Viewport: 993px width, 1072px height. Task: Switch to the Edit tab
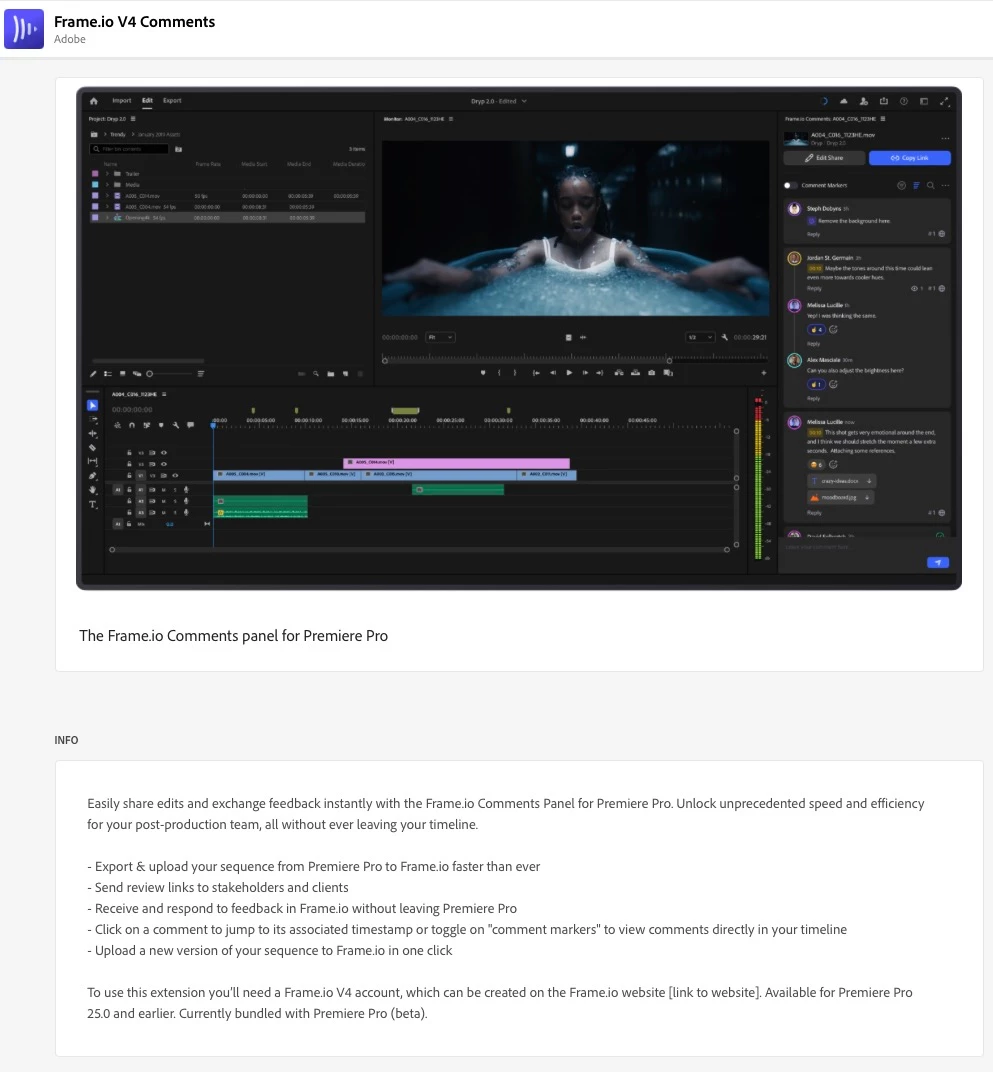[x=147, y=100]
